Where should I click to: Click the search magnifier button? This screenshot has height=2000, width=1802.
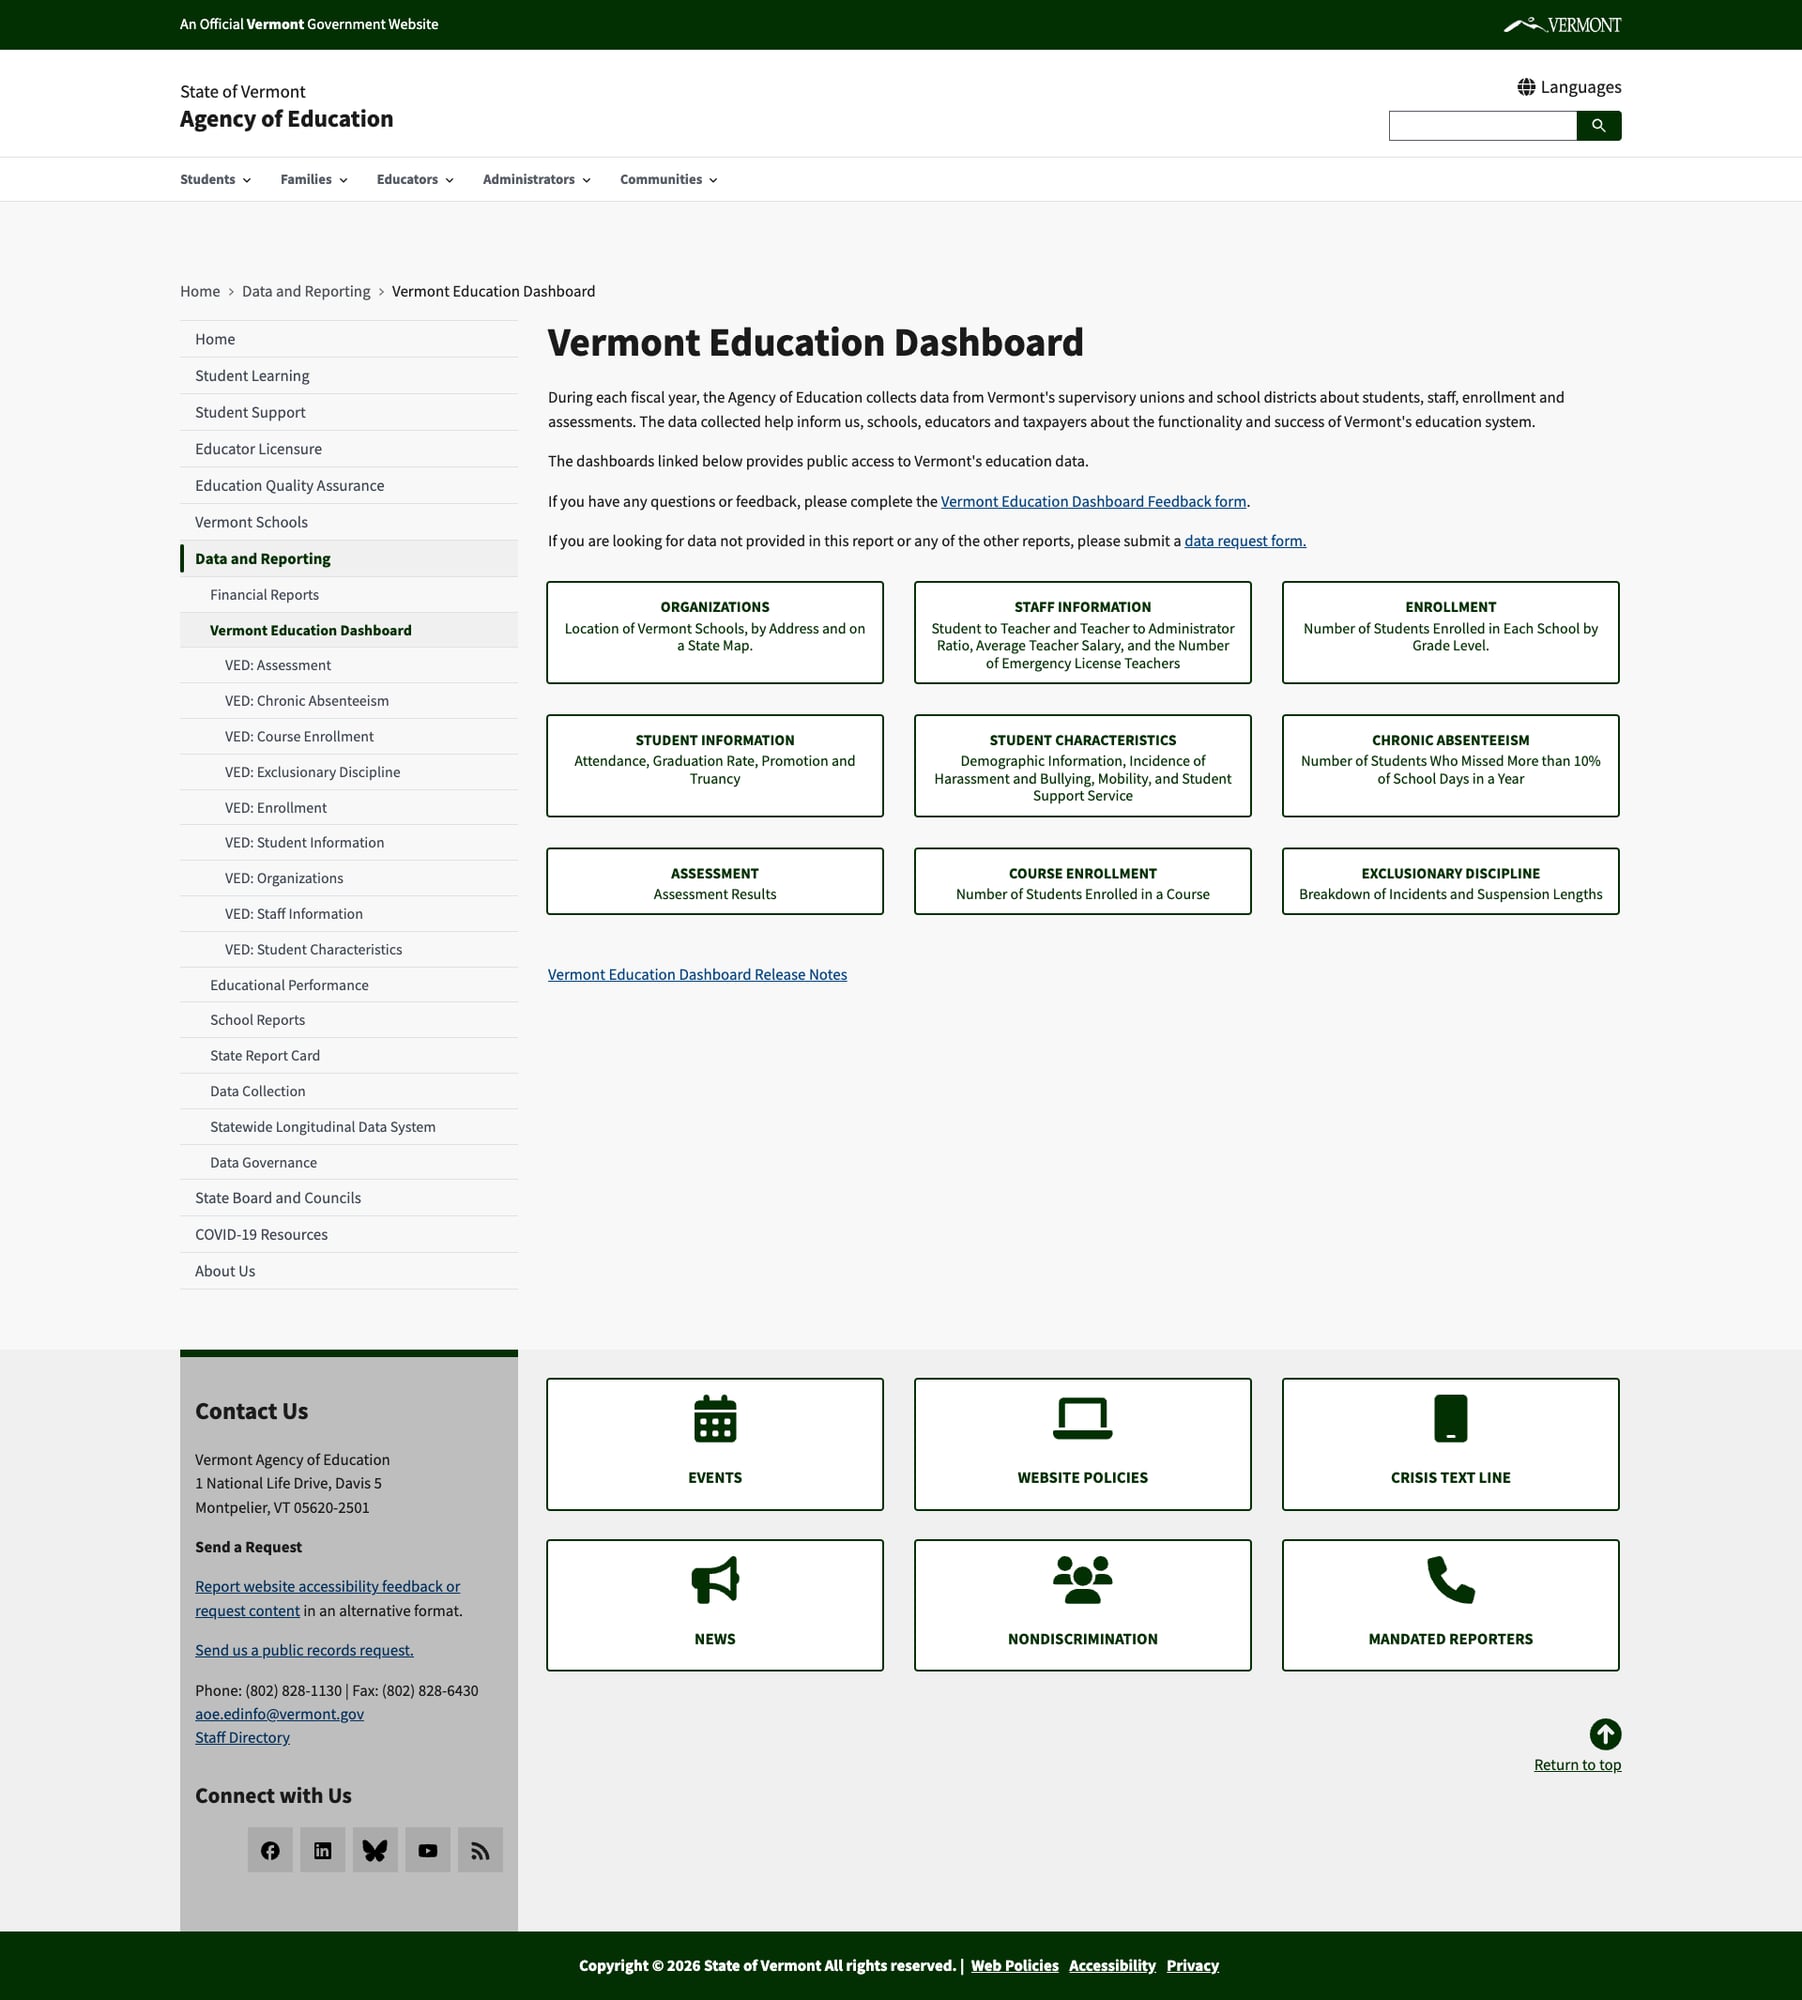click(1599, 126)
